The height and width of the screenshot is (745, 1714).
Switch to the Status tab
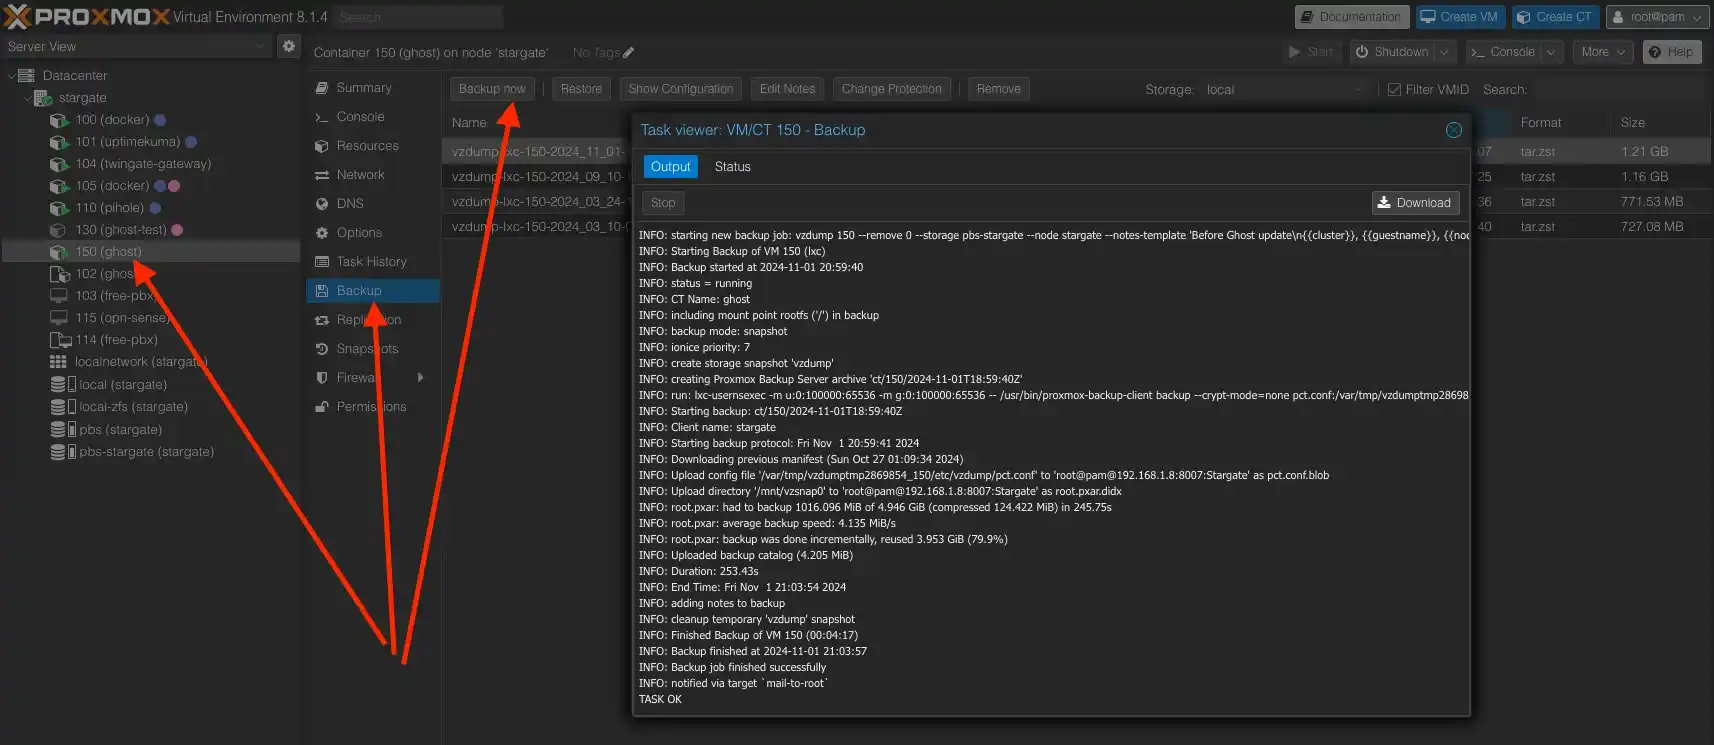click(732, 167)
